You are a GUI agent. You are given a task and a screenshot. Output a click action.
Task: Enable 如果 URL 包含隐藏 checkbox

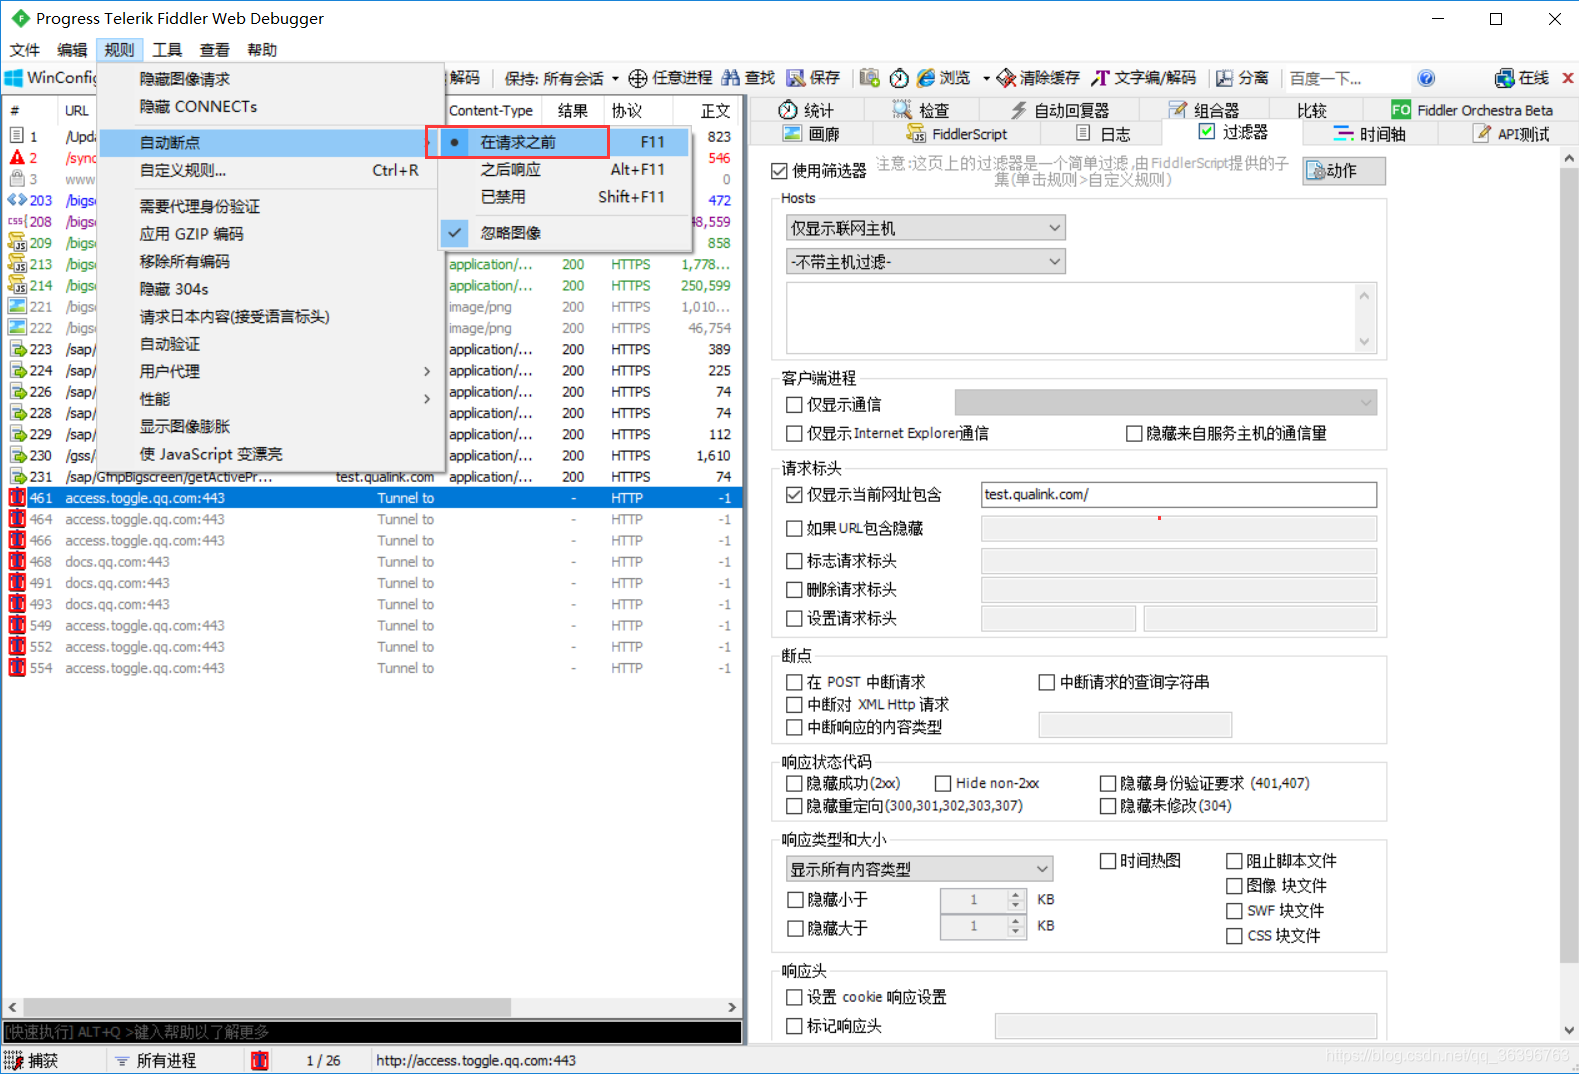[x=794, y=529]
